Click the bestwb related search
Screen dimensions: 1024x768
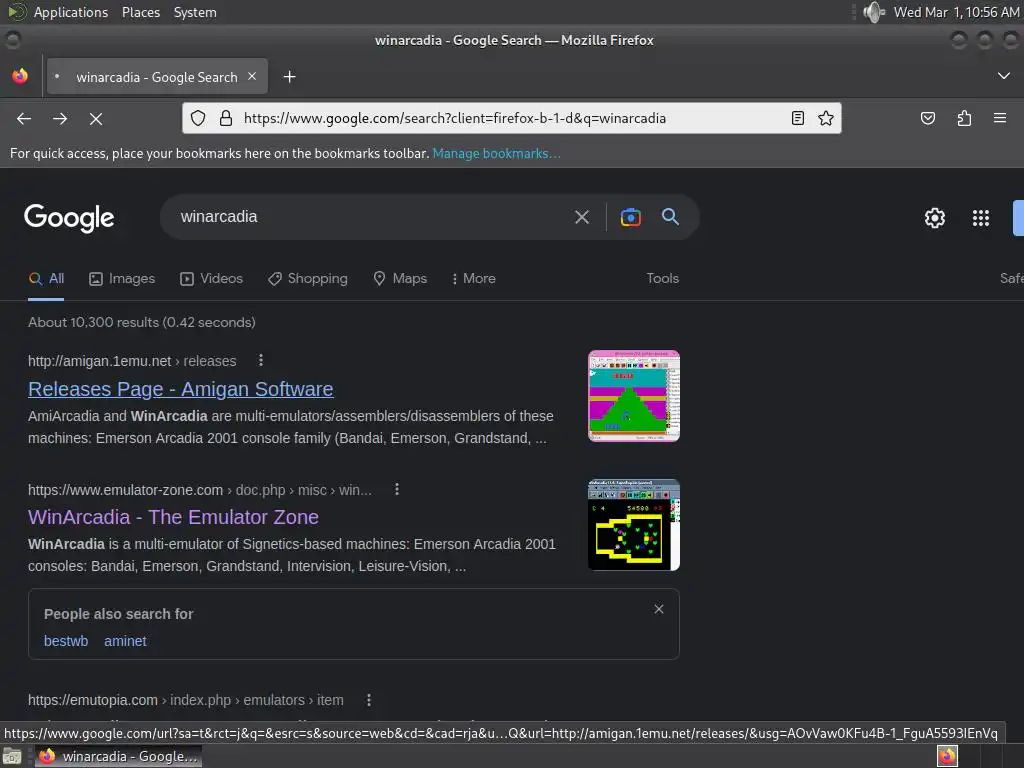[x=66, y=641]
